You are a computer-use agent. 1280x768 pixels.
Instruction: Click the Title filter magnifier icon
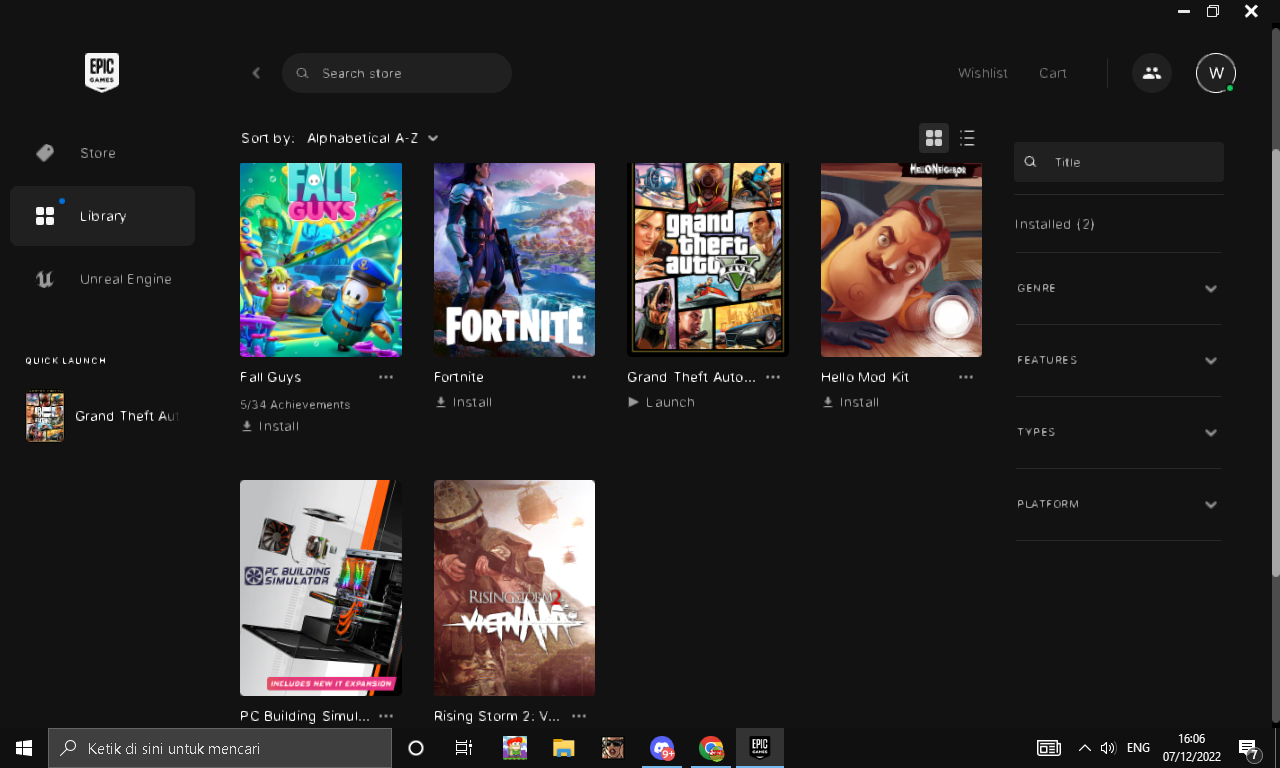point(1031,161)
